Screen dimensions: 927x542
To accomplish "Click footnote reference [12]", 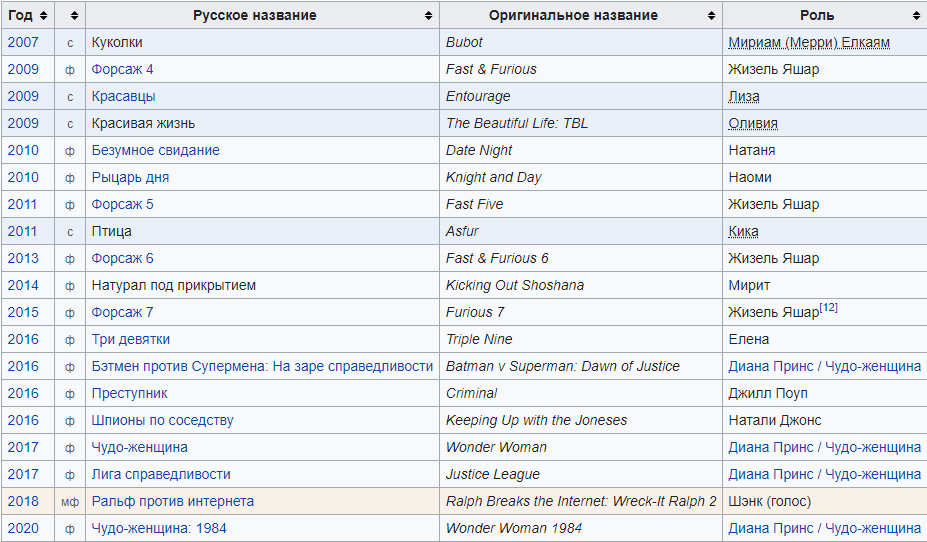I will [x=829, y=307].
